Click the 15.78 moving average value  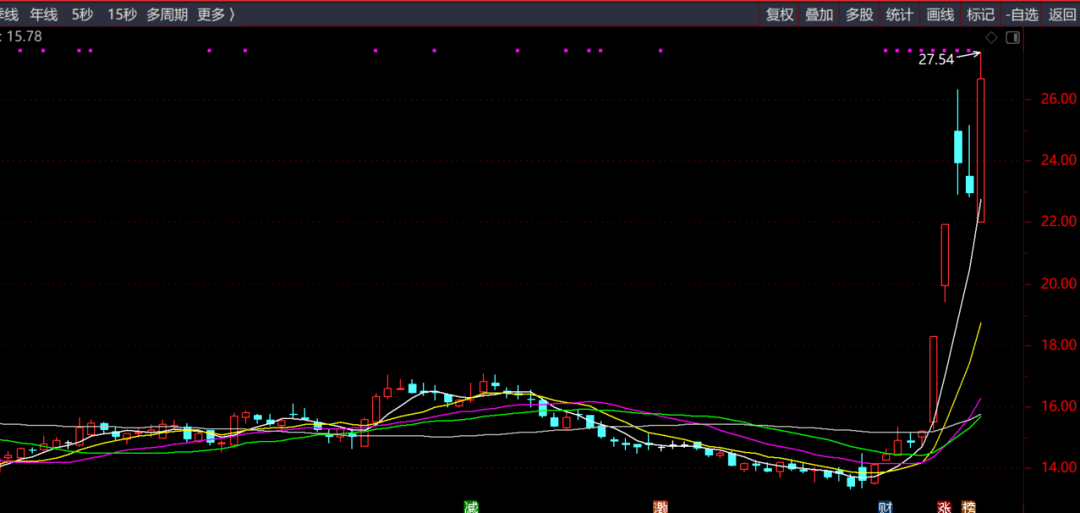coord(24,36)
